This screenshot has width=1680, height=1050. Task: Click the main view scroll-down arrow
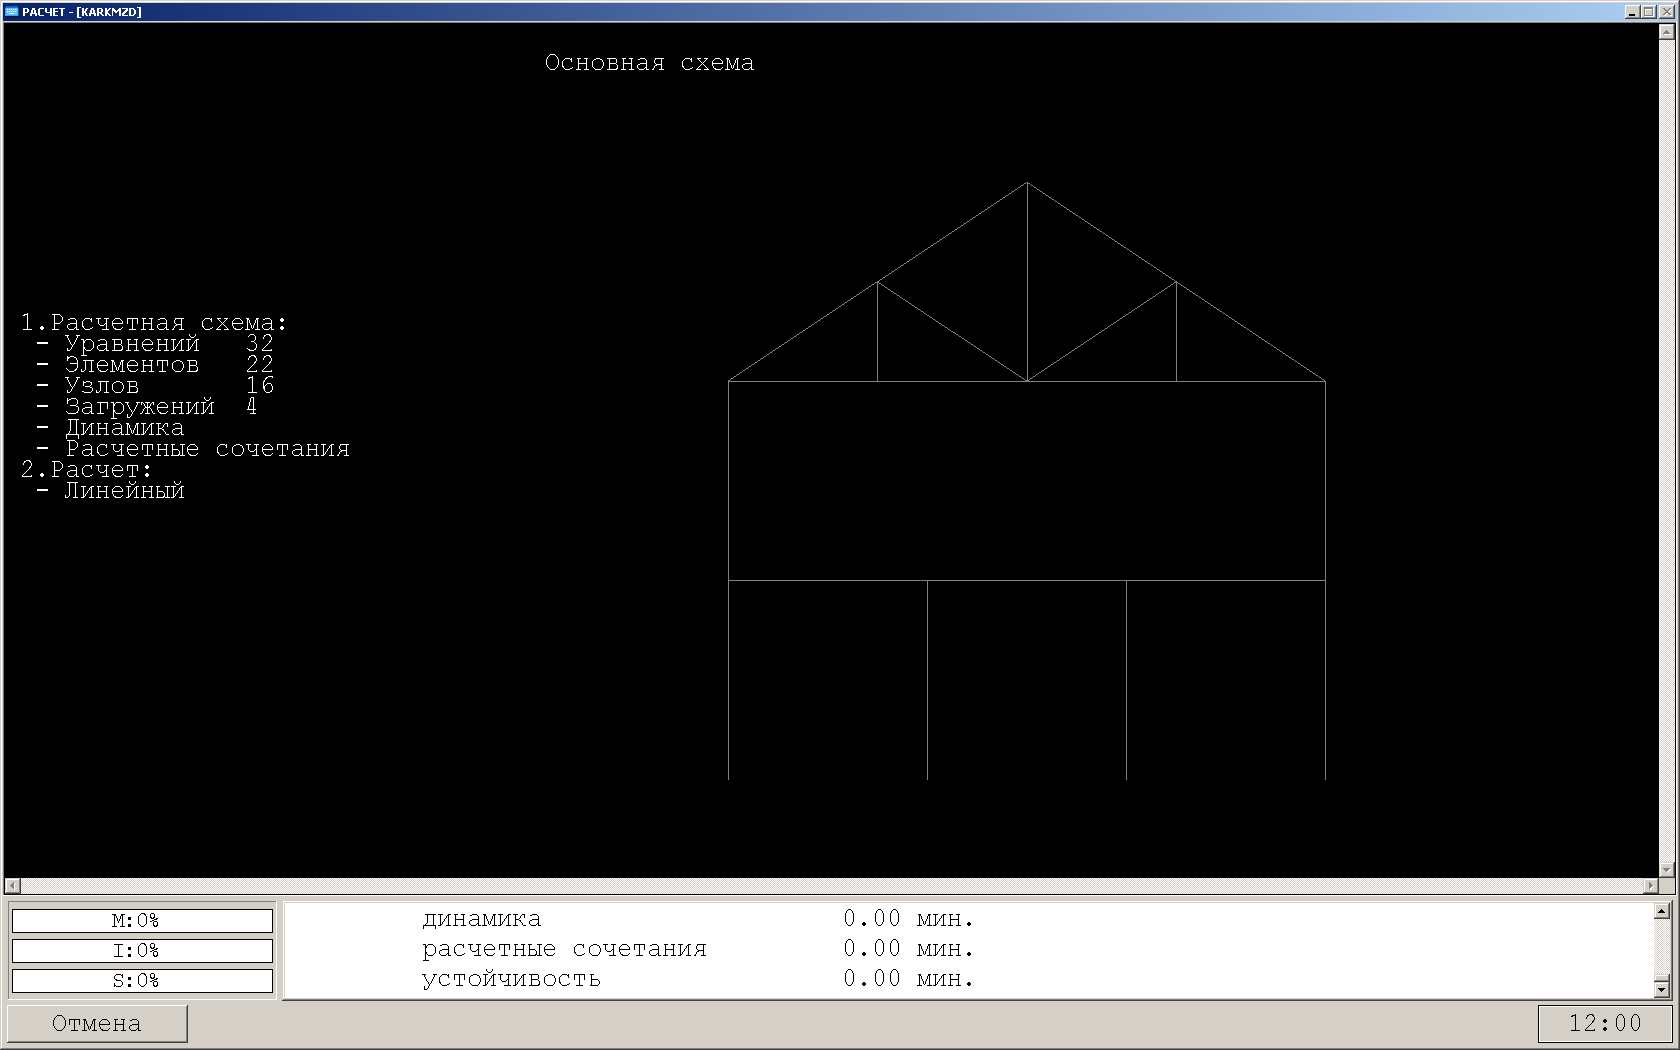coord(1667,870)
